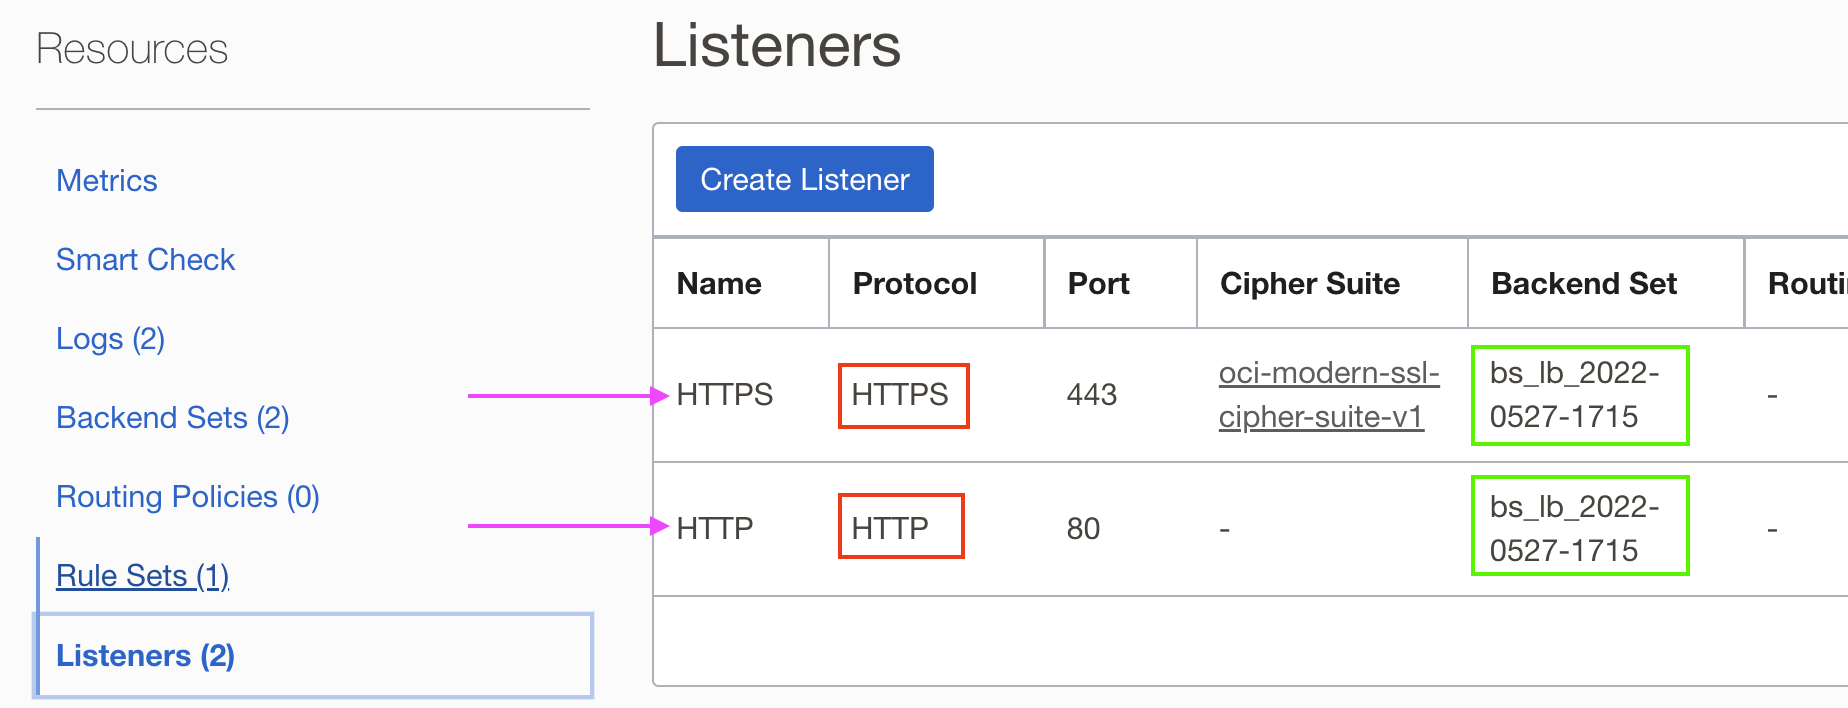Click the Rule Sets (1) link
Viewport: 1848px width, 708px height.
142,576
